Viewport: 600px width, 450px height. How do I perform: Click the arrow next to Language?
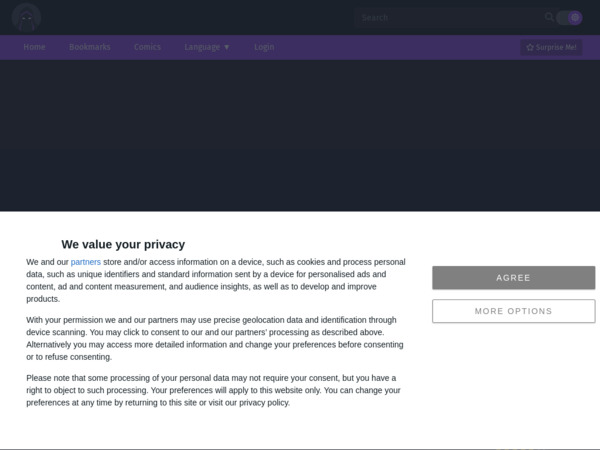[227, 47]
